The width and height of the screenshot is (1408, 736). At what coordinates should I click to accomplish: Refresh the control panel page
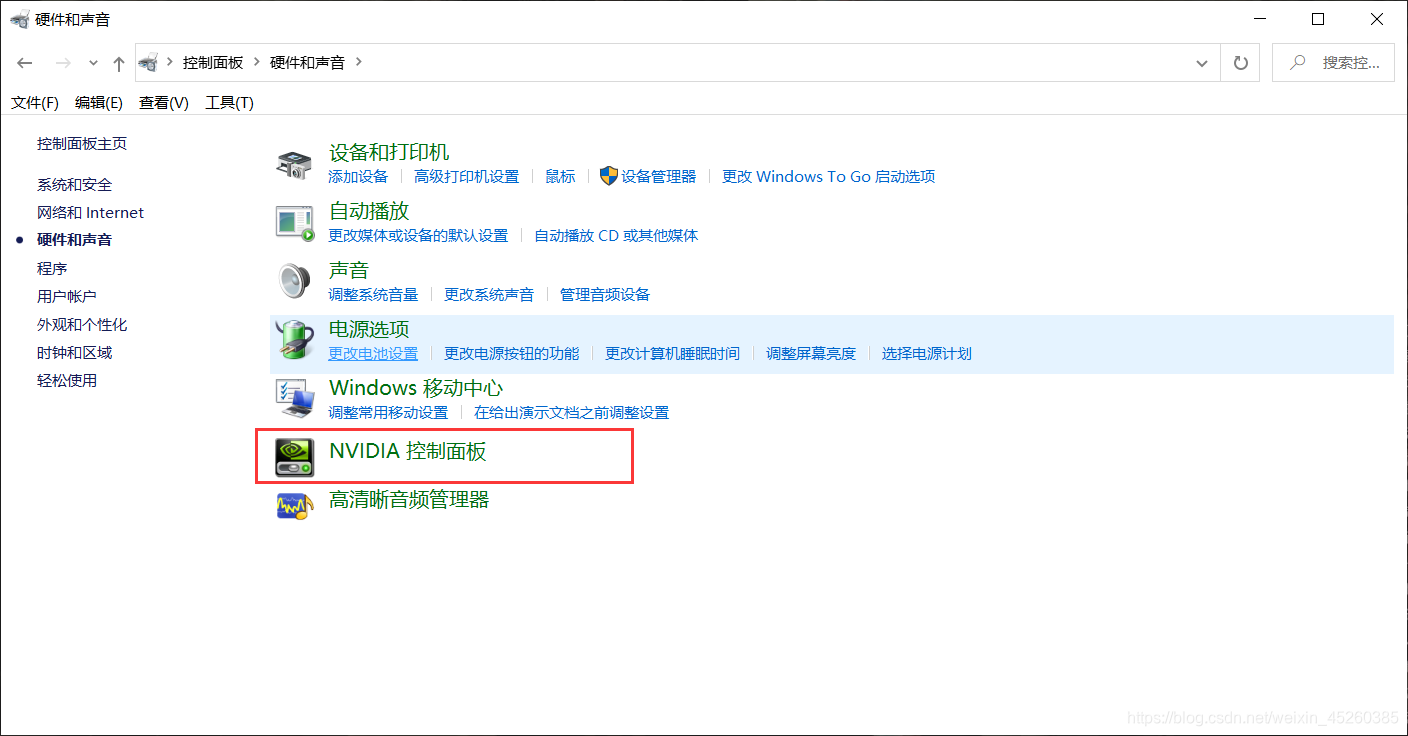(1241, 63)
